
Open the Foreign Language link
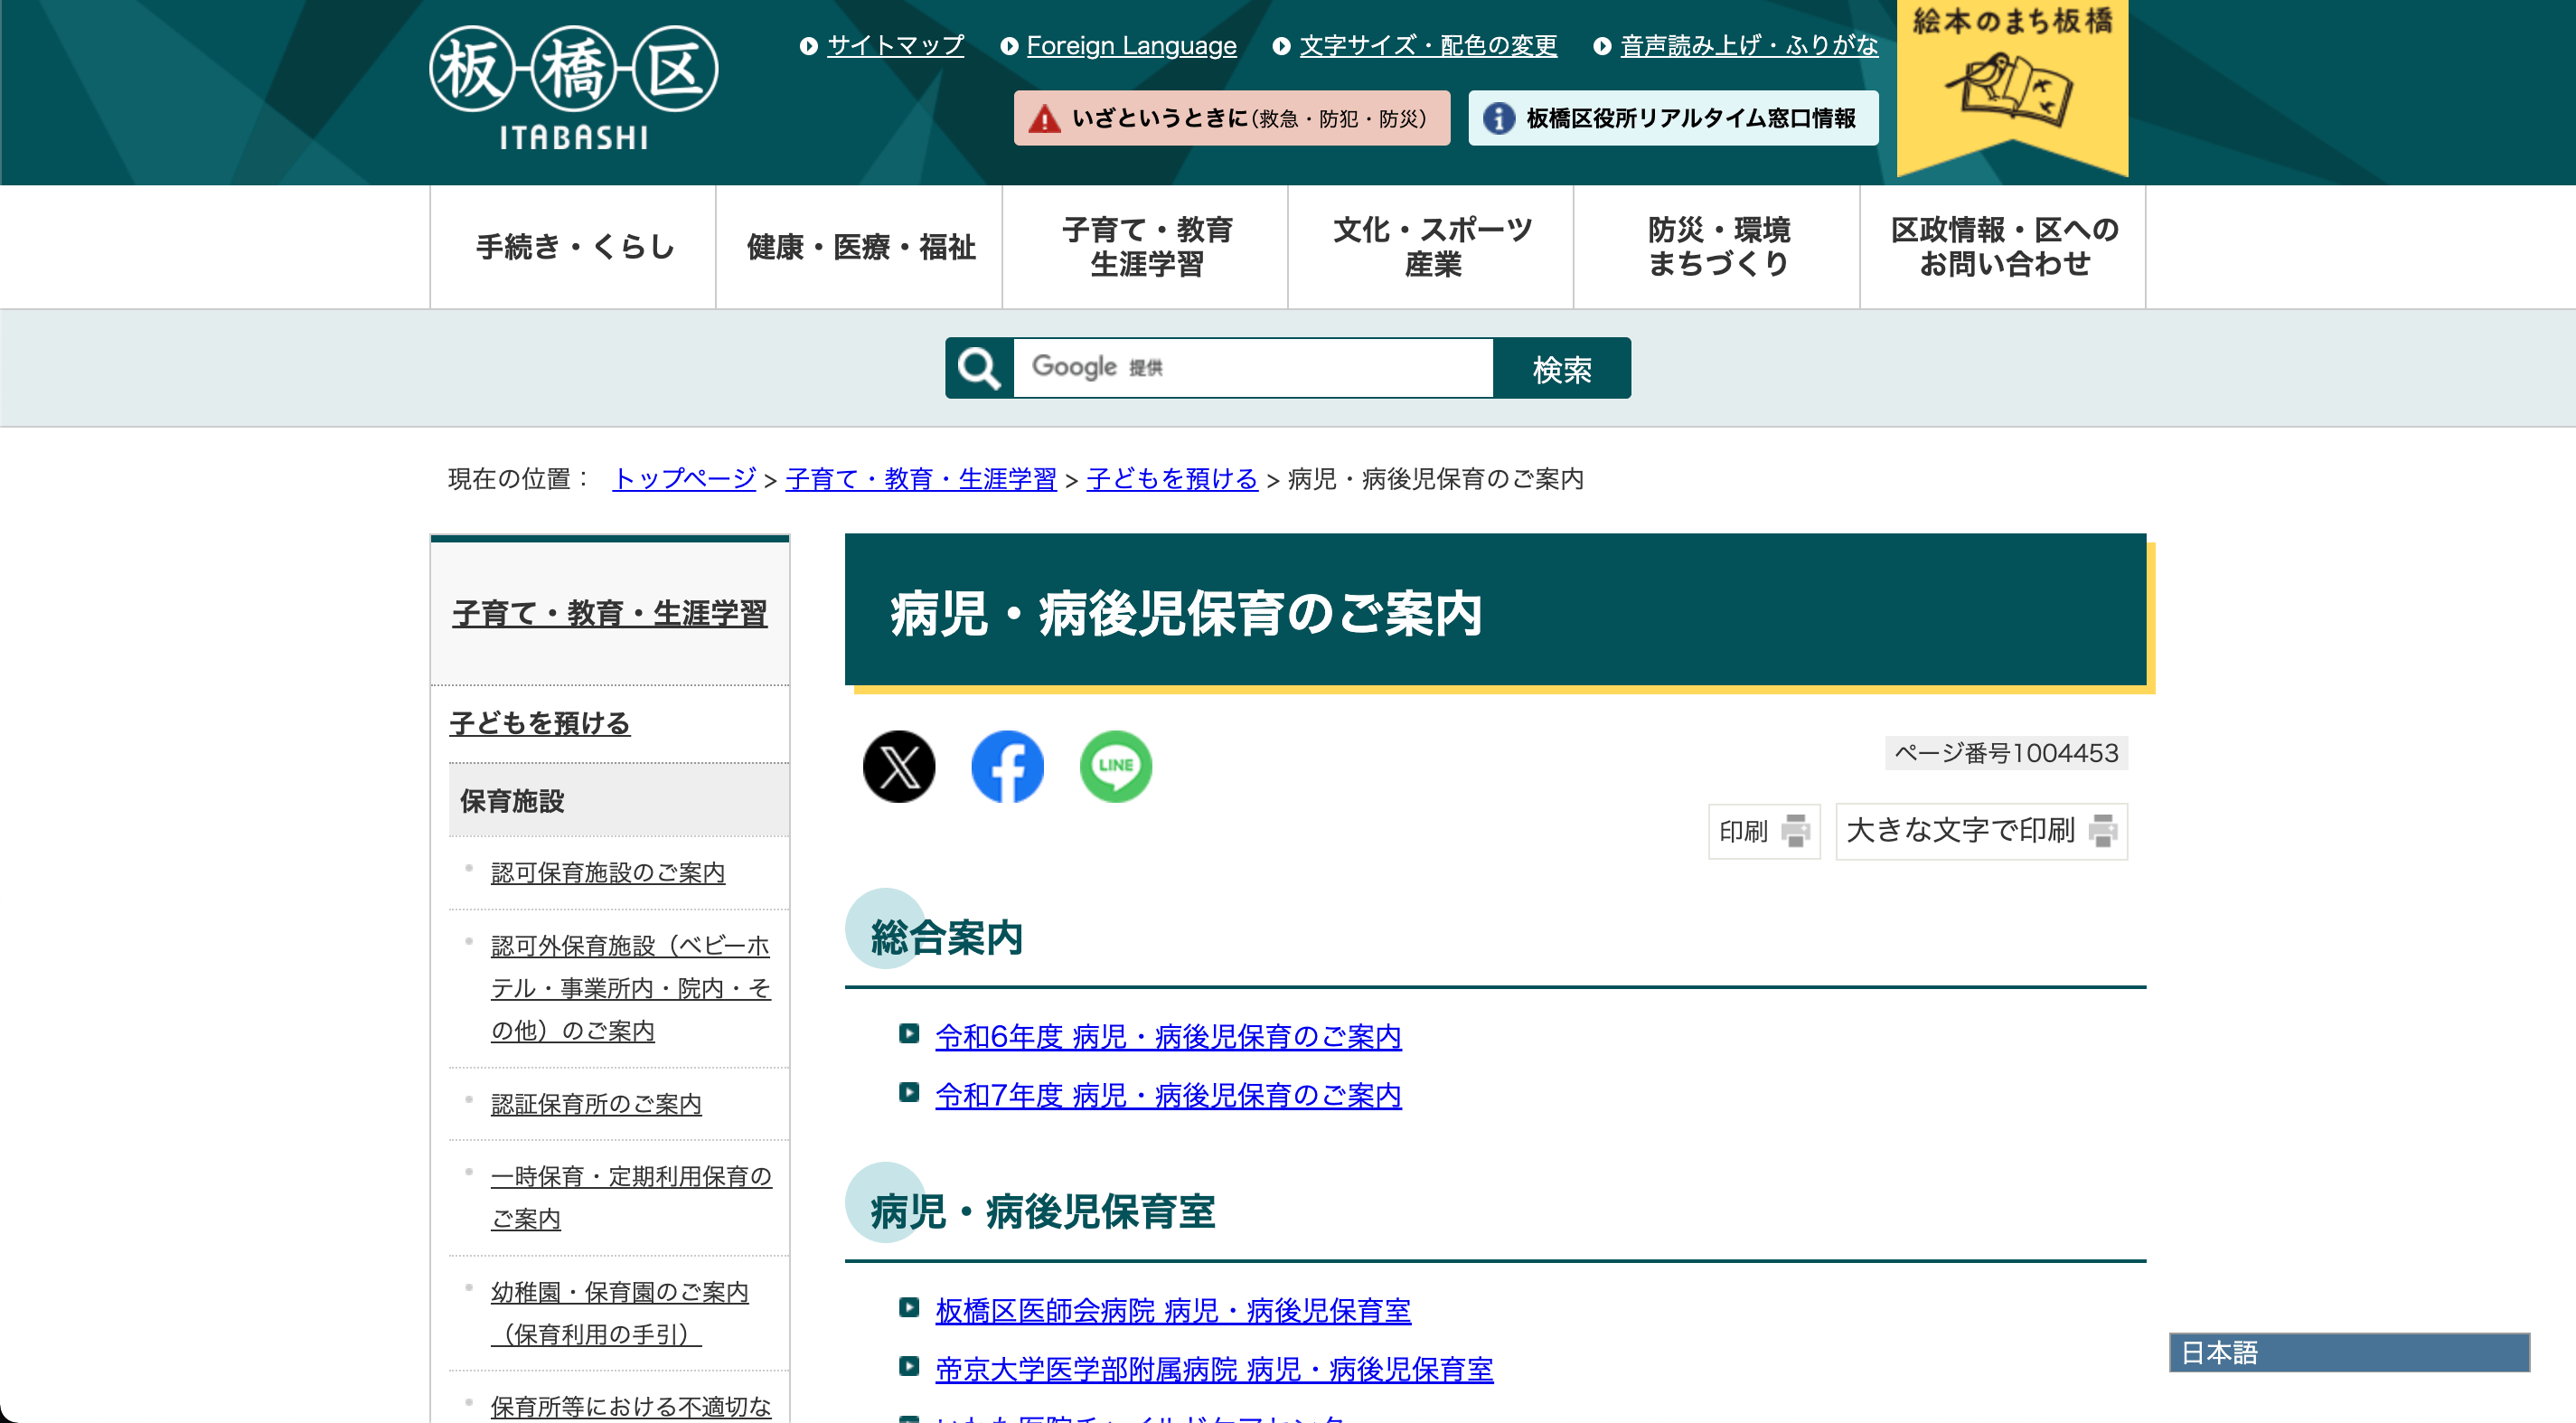click(x=1131, y=46)
